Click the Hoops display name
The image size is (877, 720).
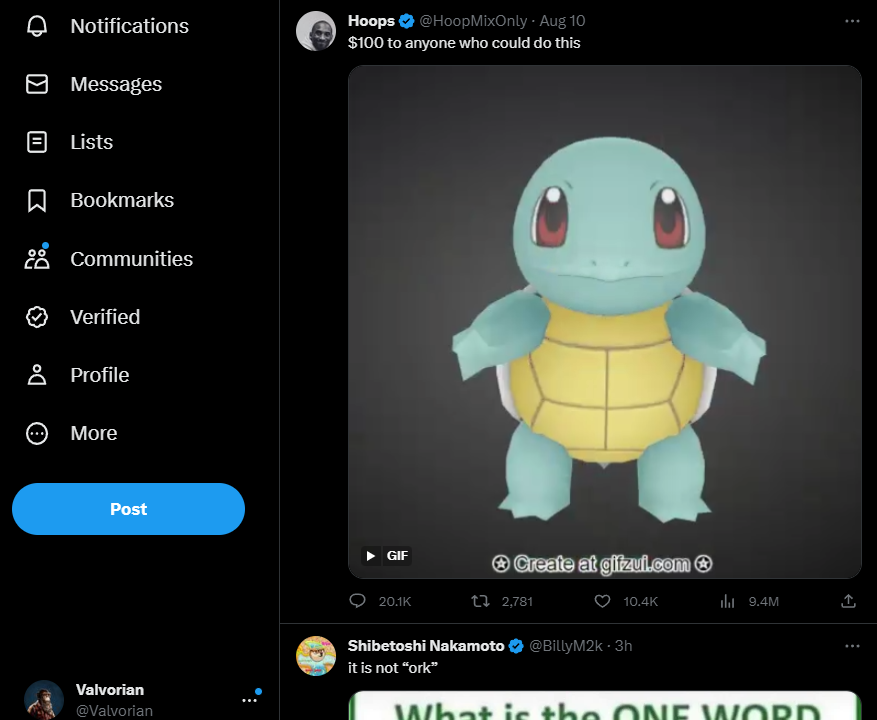371,21
